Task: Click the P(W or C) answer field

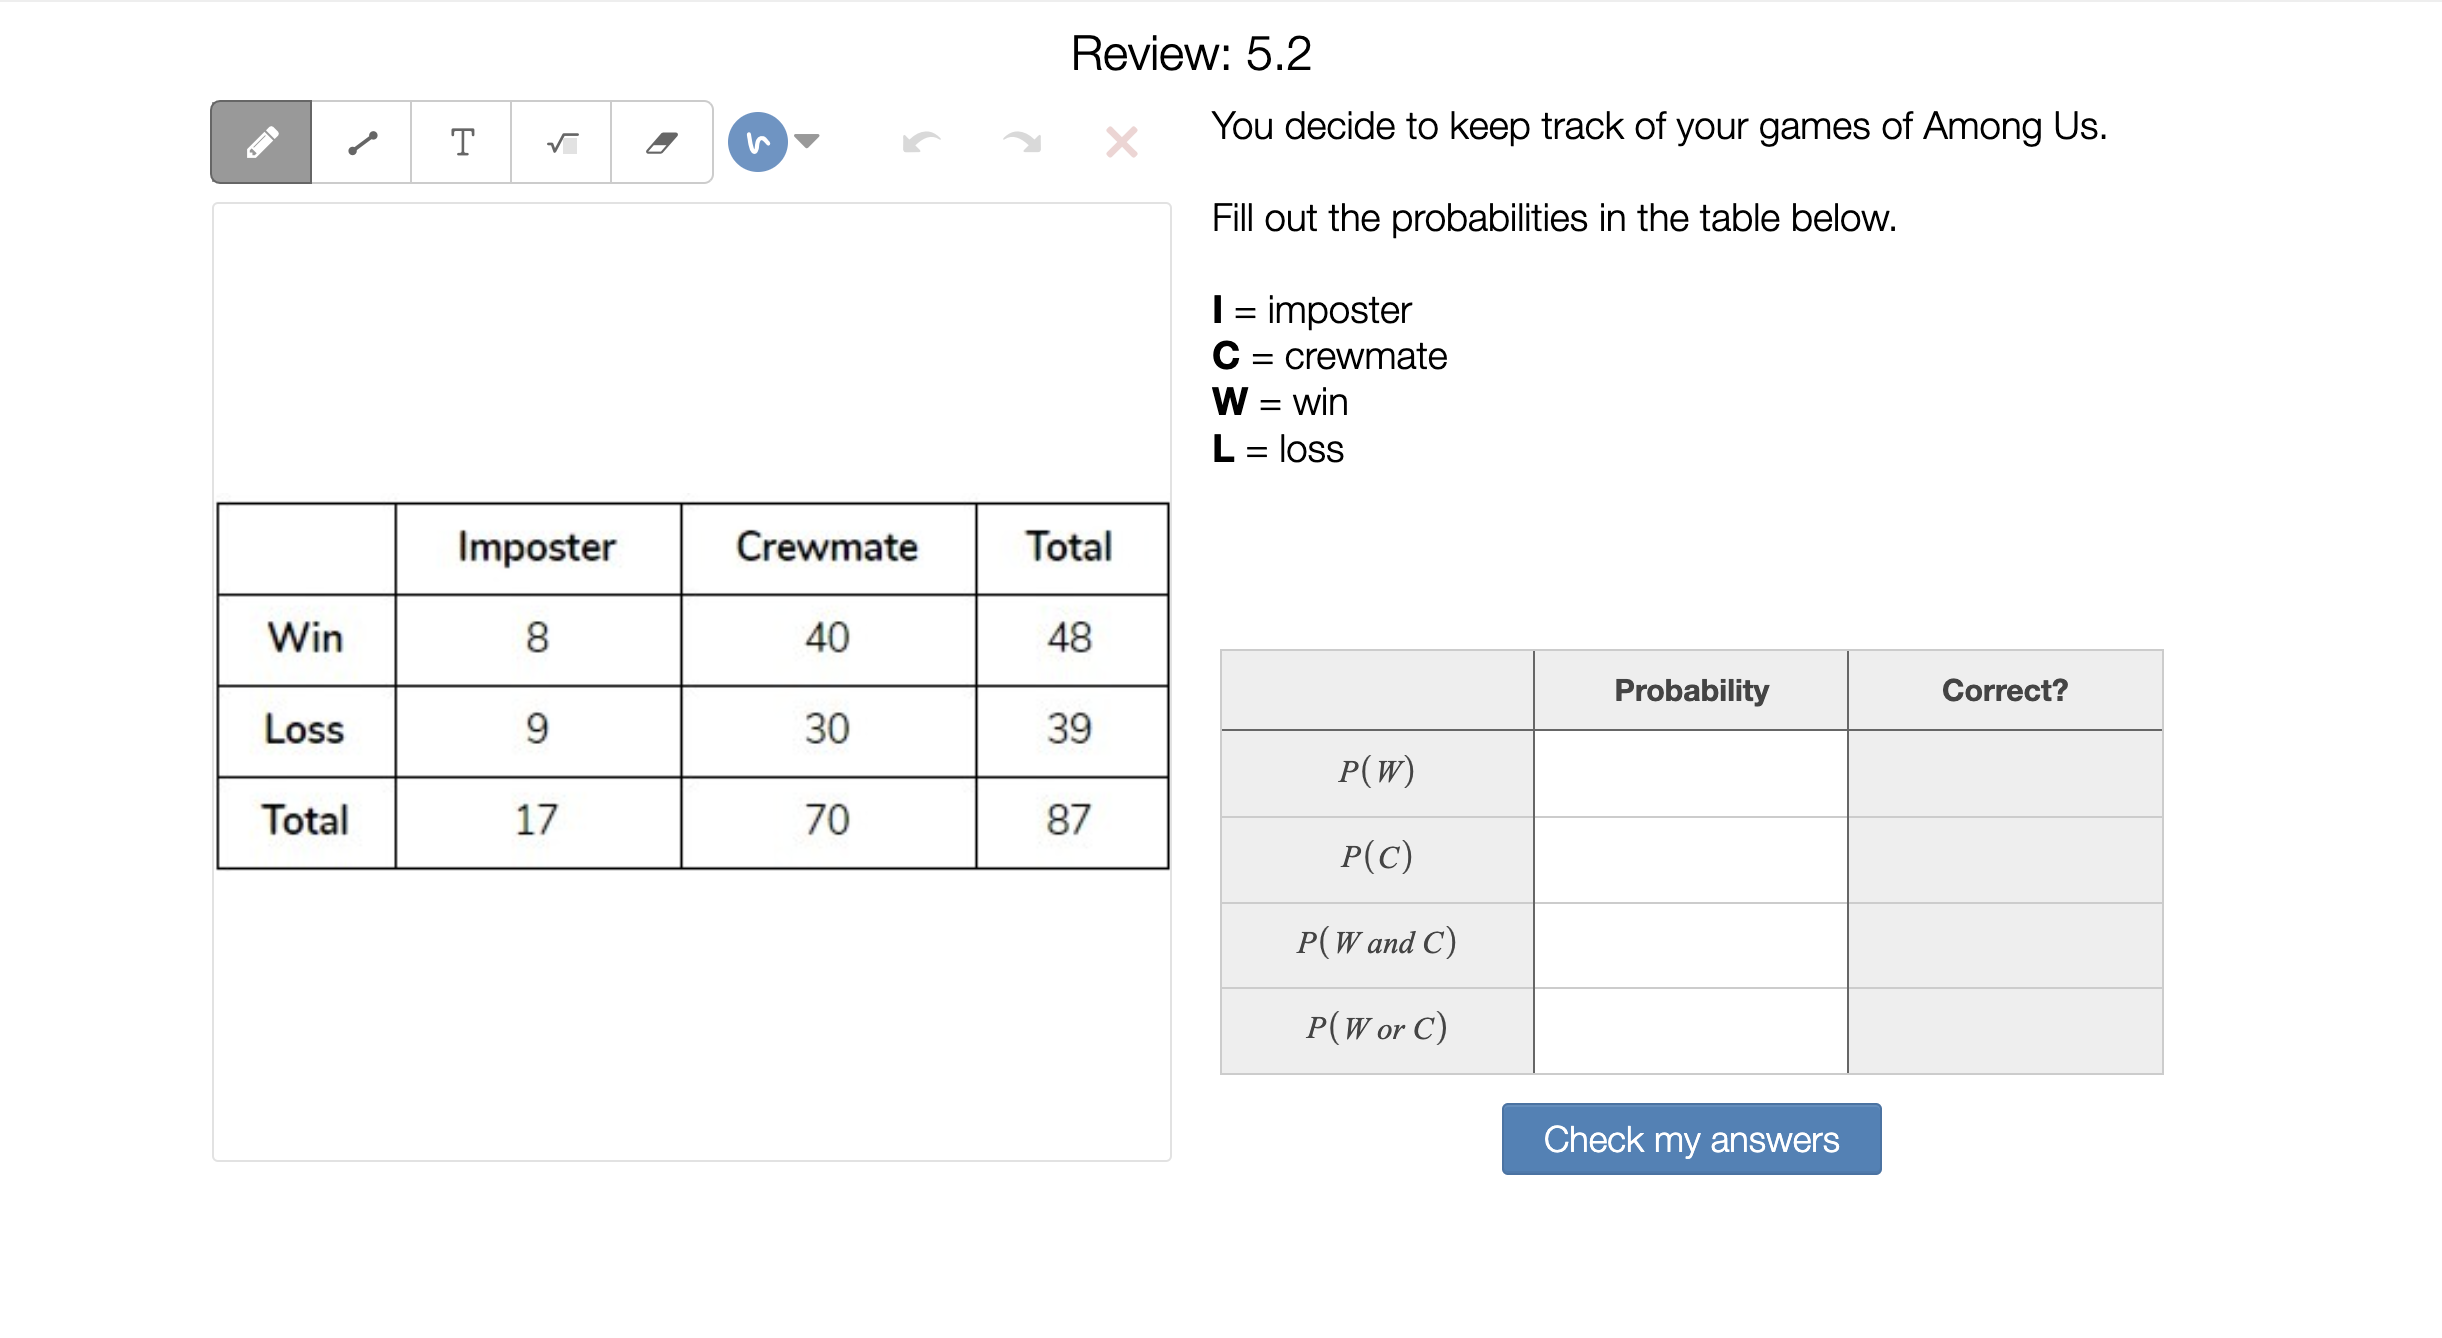Action: [x=1690, y=1031]
